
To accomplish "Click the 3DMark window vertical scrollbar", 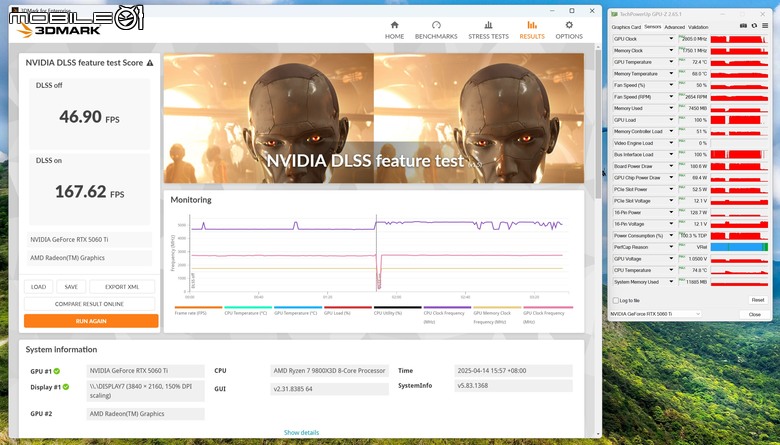I will pos(598,124).
